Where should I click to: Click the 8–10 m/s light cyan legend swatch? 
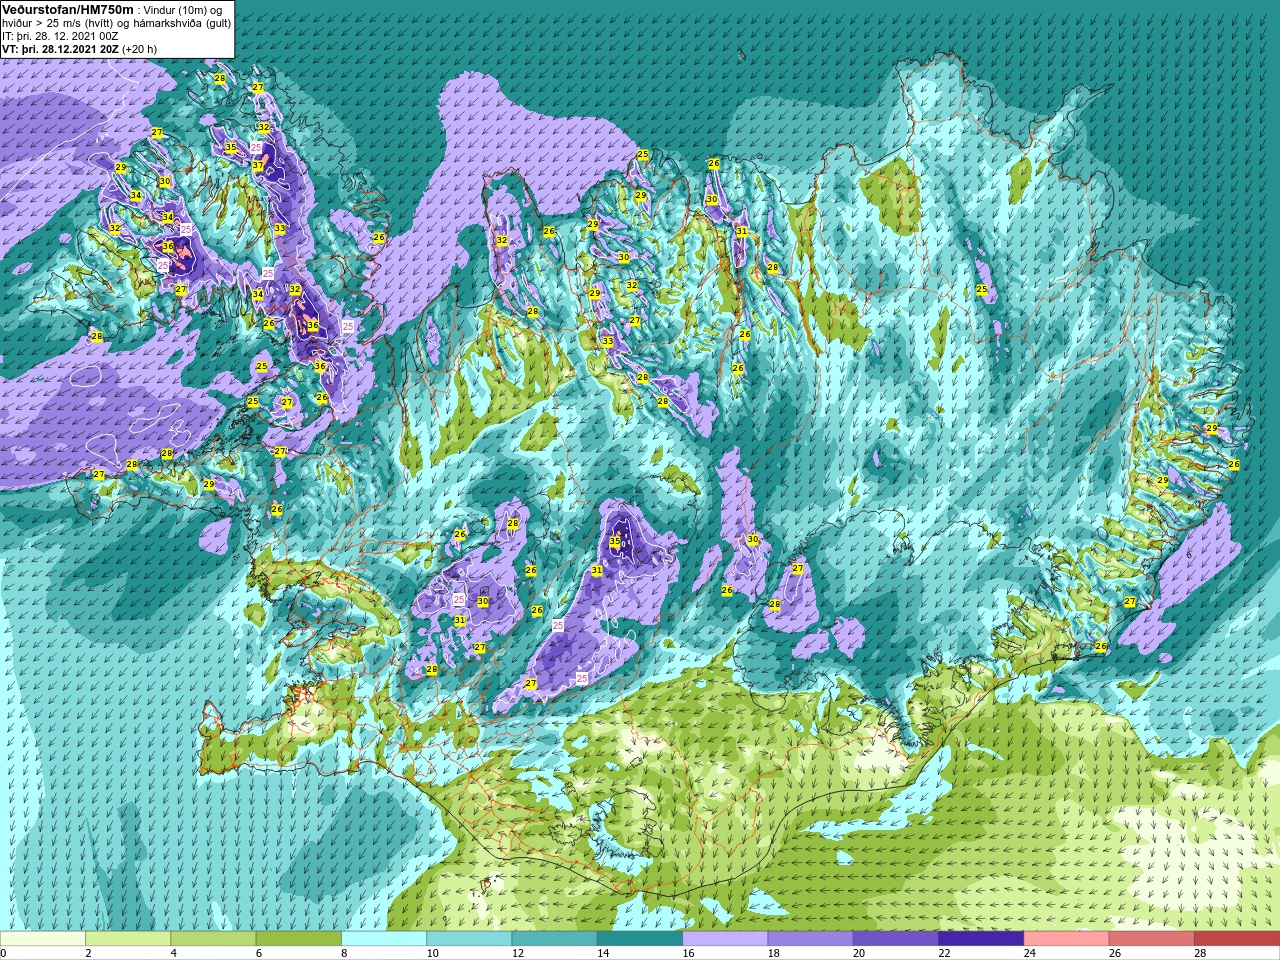pos(384,939)
